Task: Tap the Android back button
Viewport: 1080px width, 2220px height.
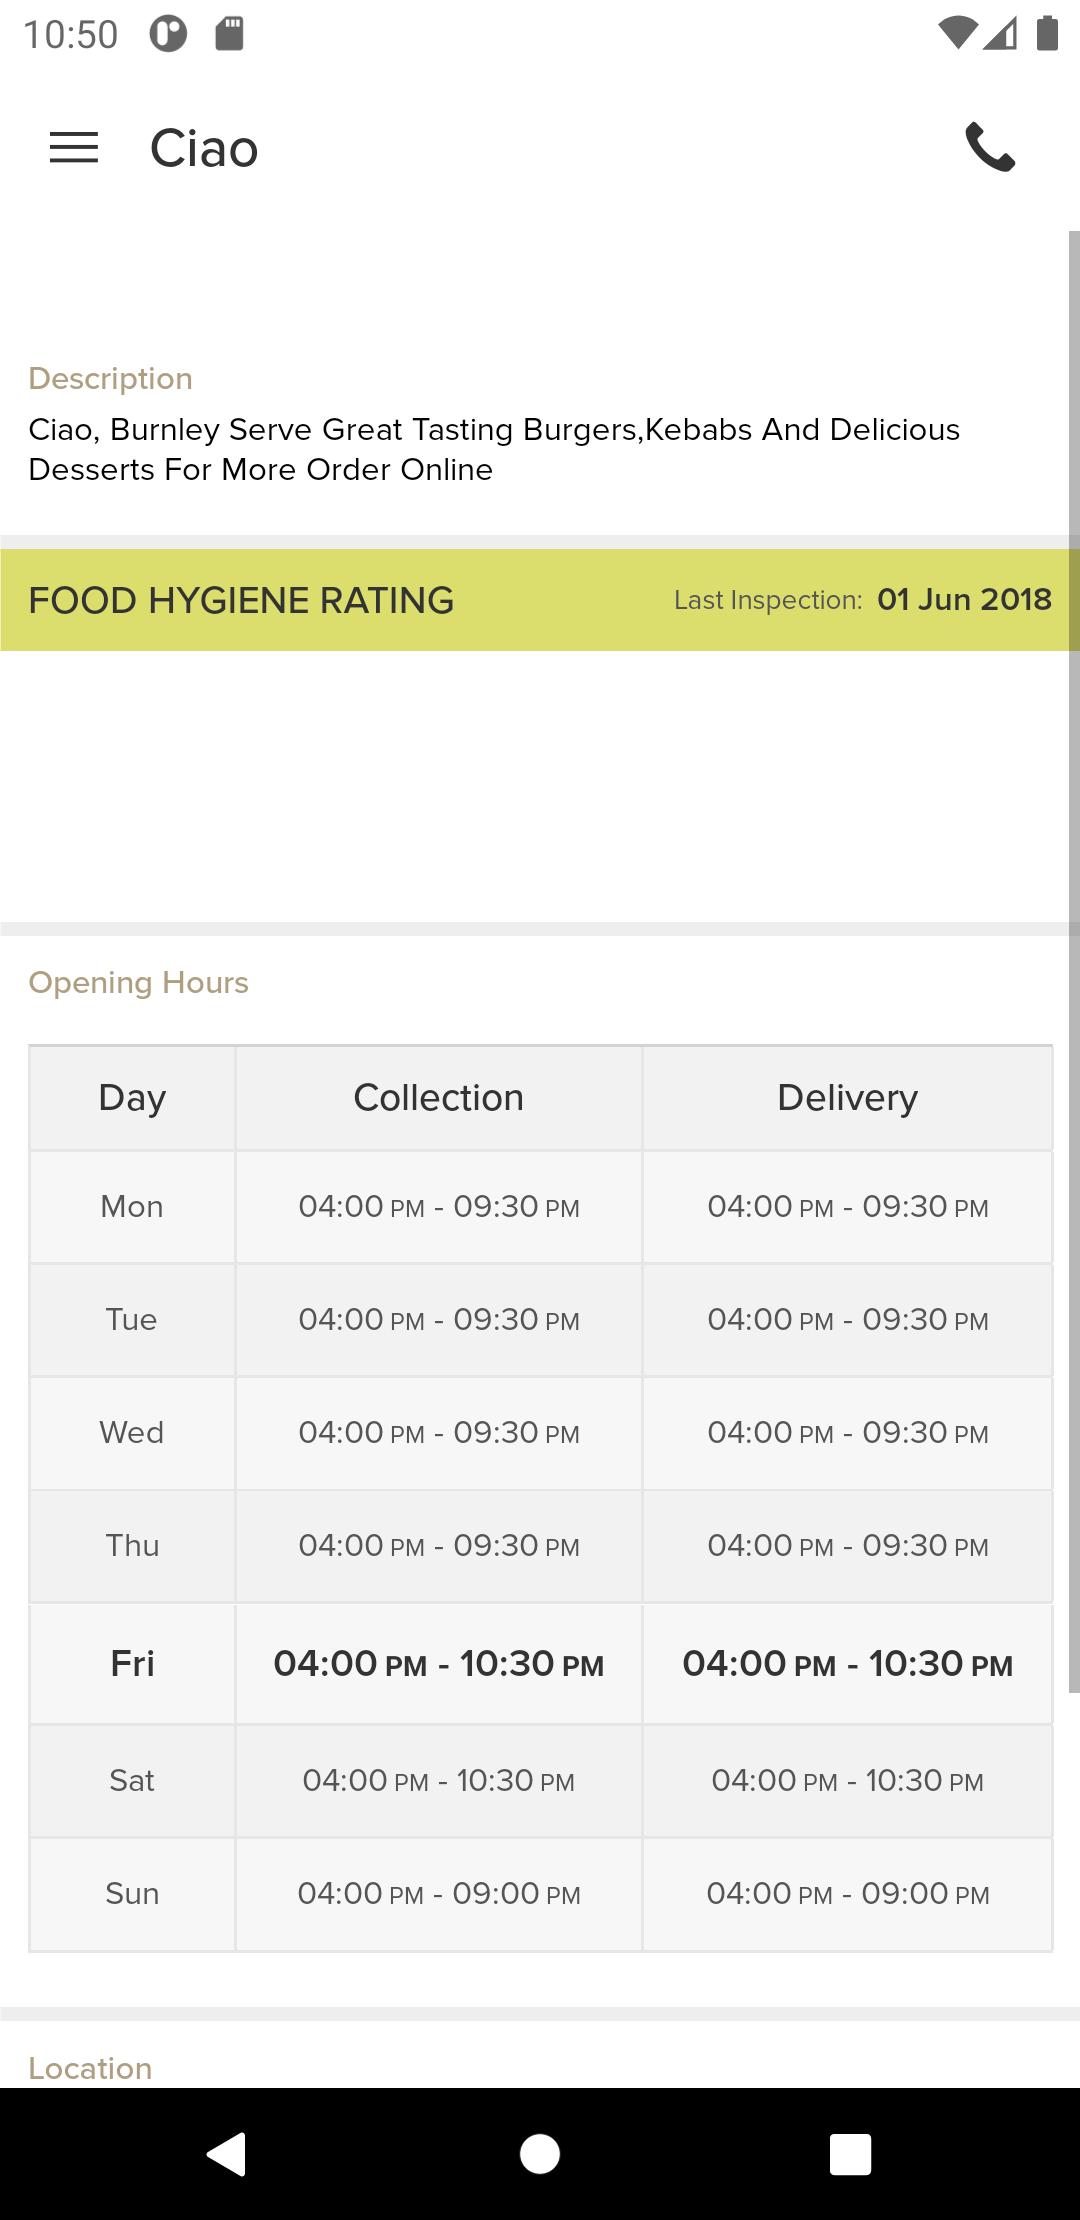Action: pyautogui.click(x=227, y=2153)
